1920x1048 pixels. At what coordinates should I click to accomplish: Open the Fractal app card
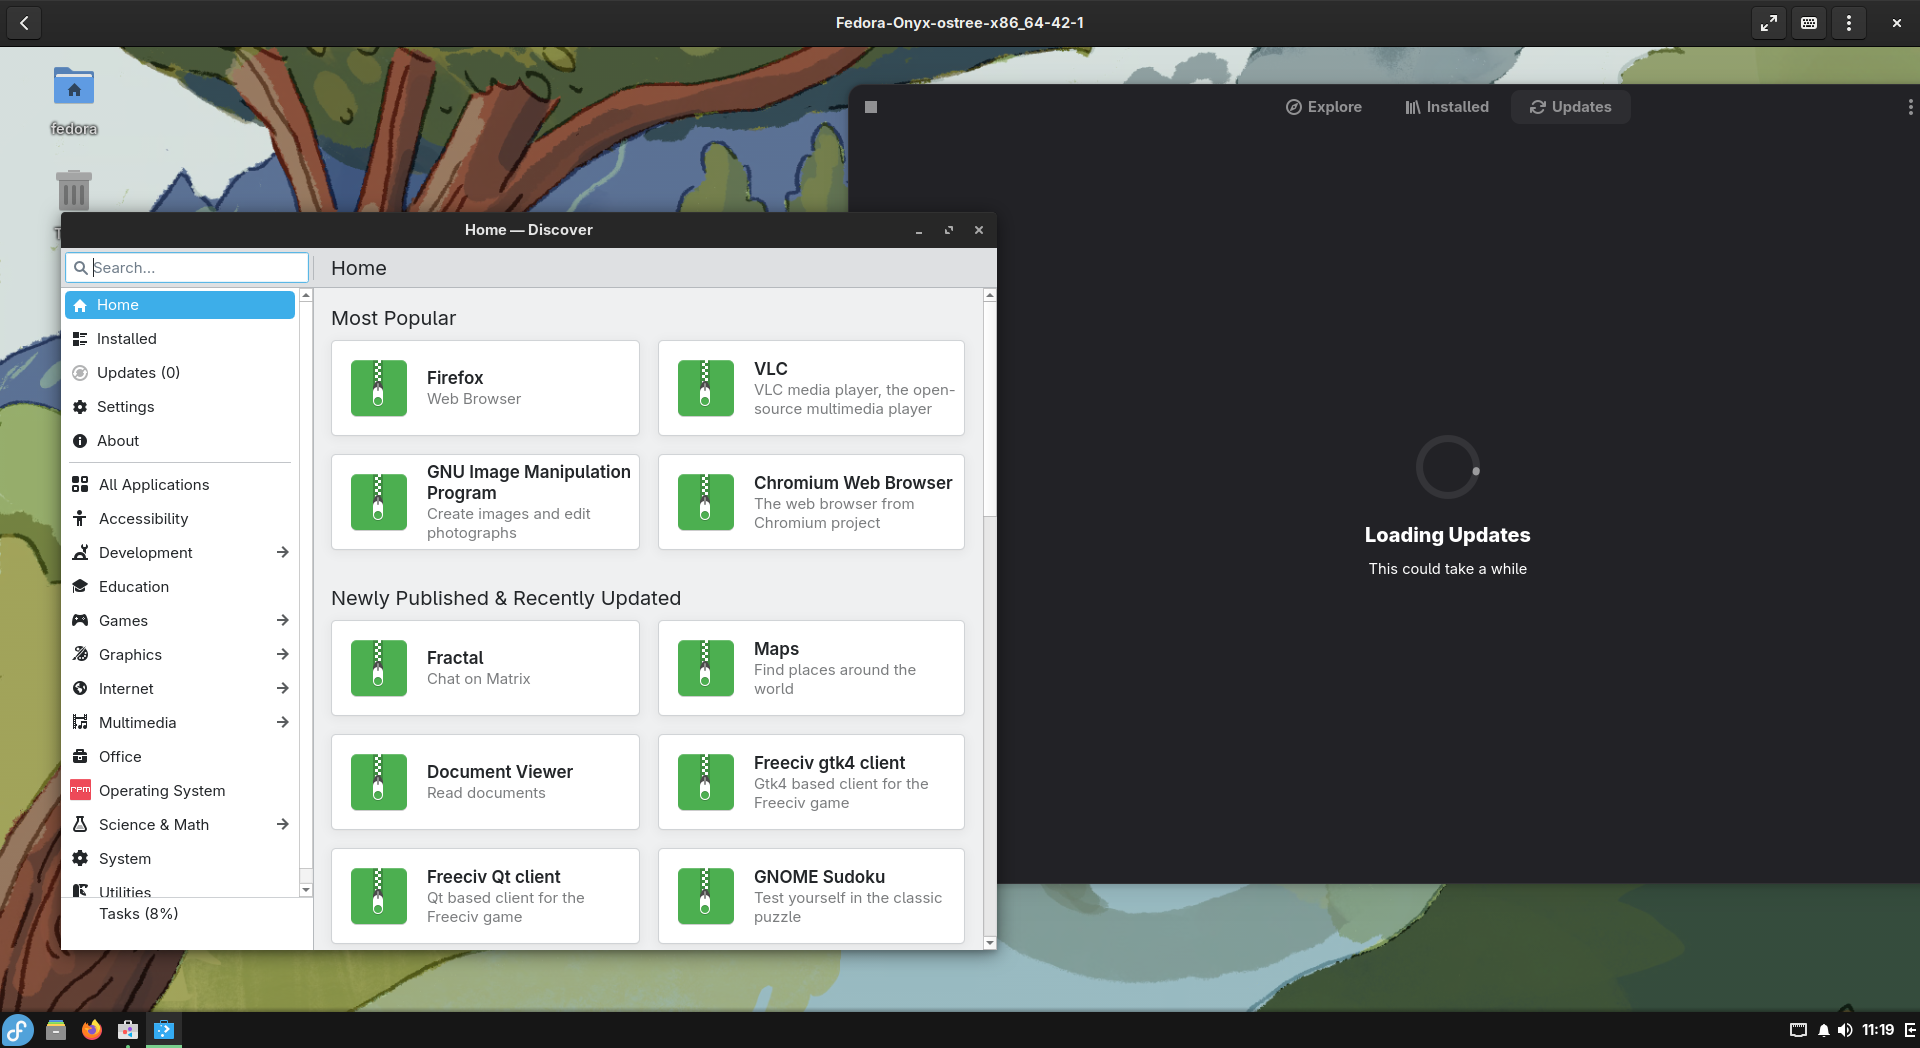[x=485, y=668]
